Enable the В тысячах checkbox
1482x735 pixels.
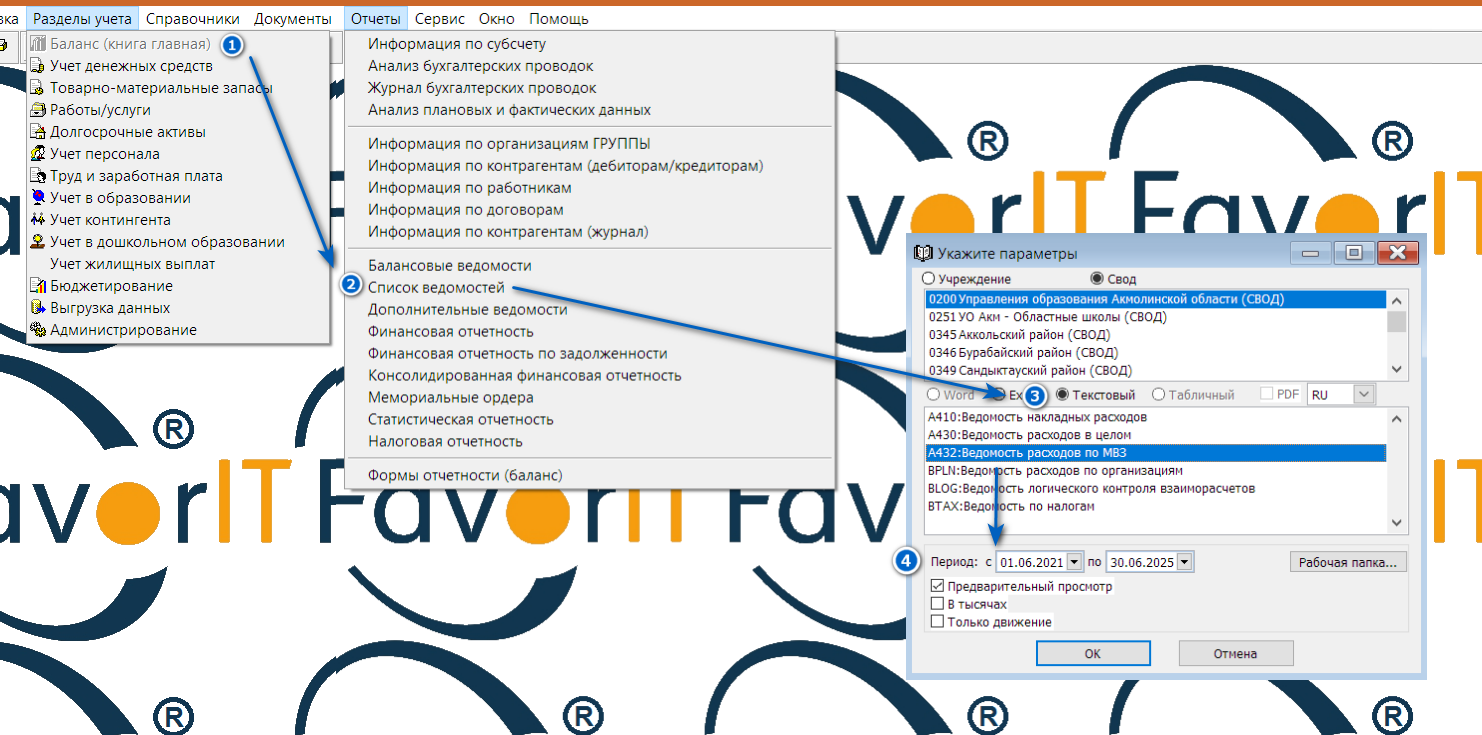point(937,604)
